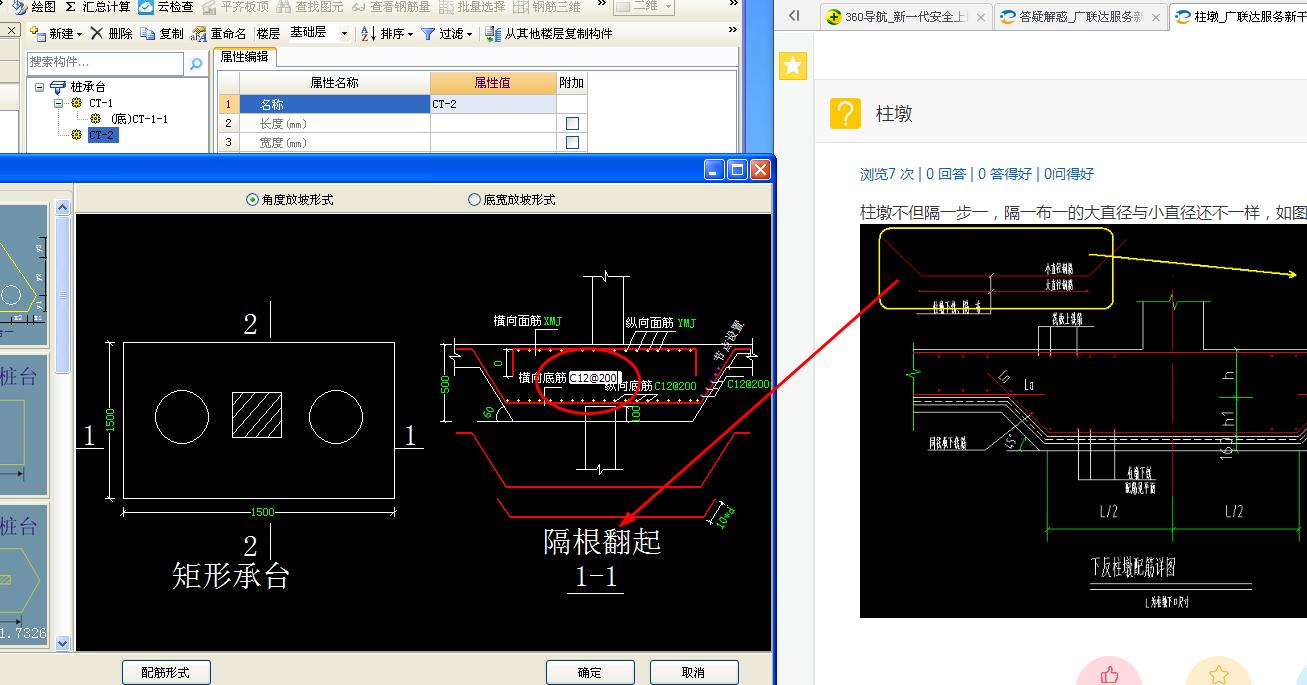Image resolution: width=1307 pixels, height=685 pixels.
Task: Select 角度放坡形式 radio option
Action: coord(289,199)
